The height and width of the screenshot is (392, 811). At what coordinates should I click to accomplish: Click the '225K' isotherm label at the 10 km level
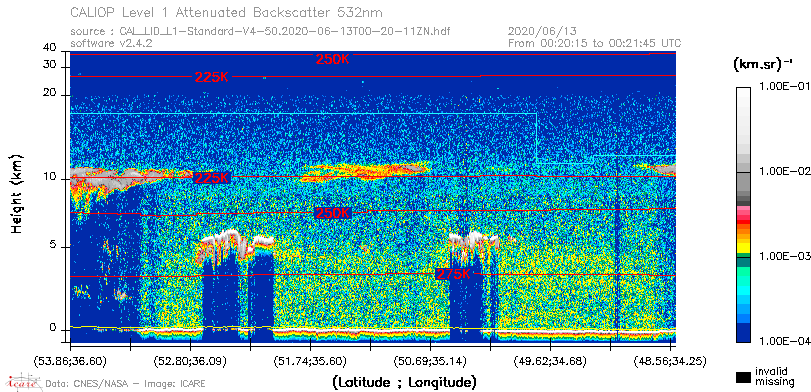click(x=211, y=177)
